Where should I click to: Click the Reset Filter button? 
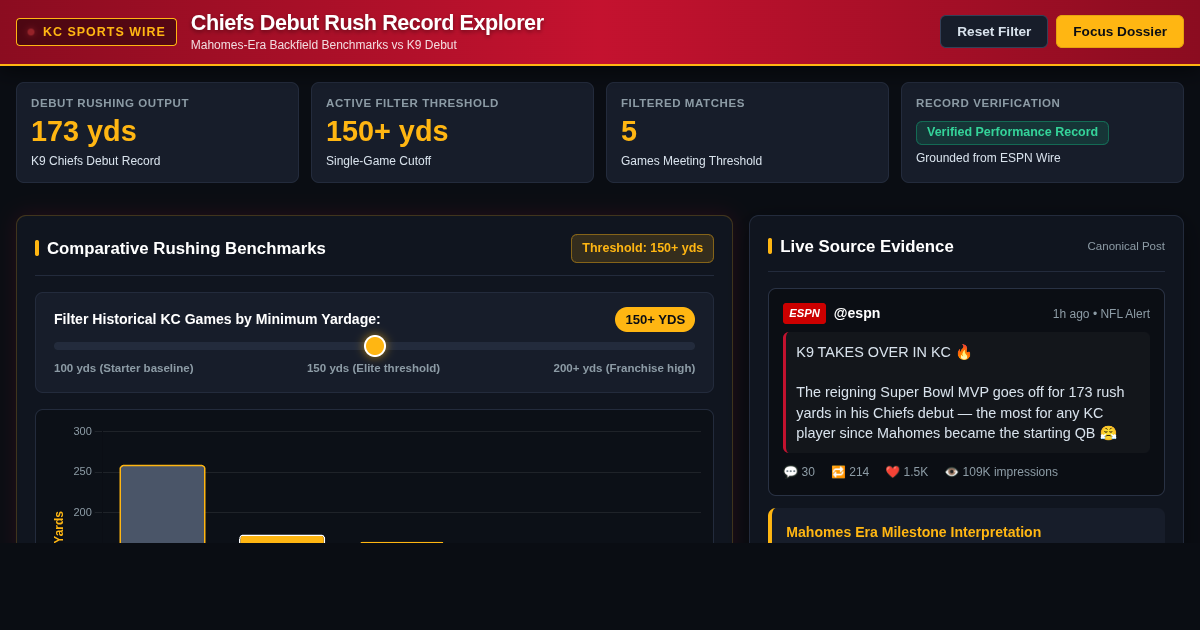click(x=994, y=31)
